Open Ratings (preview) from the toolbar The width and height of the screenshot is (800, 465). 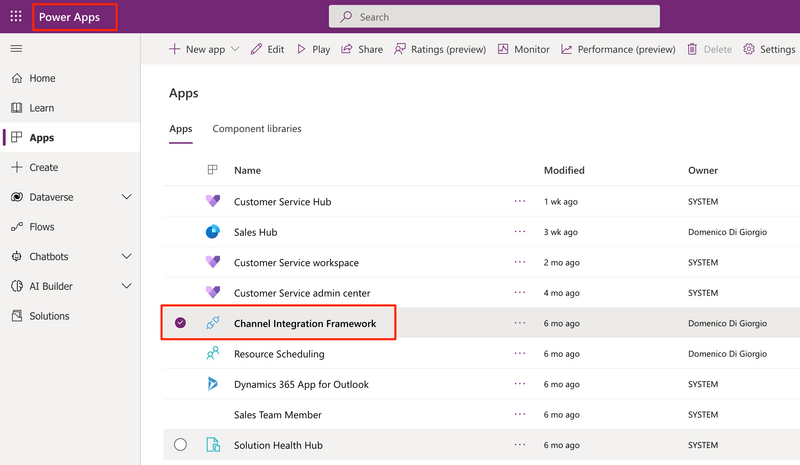tap(440, 49)
